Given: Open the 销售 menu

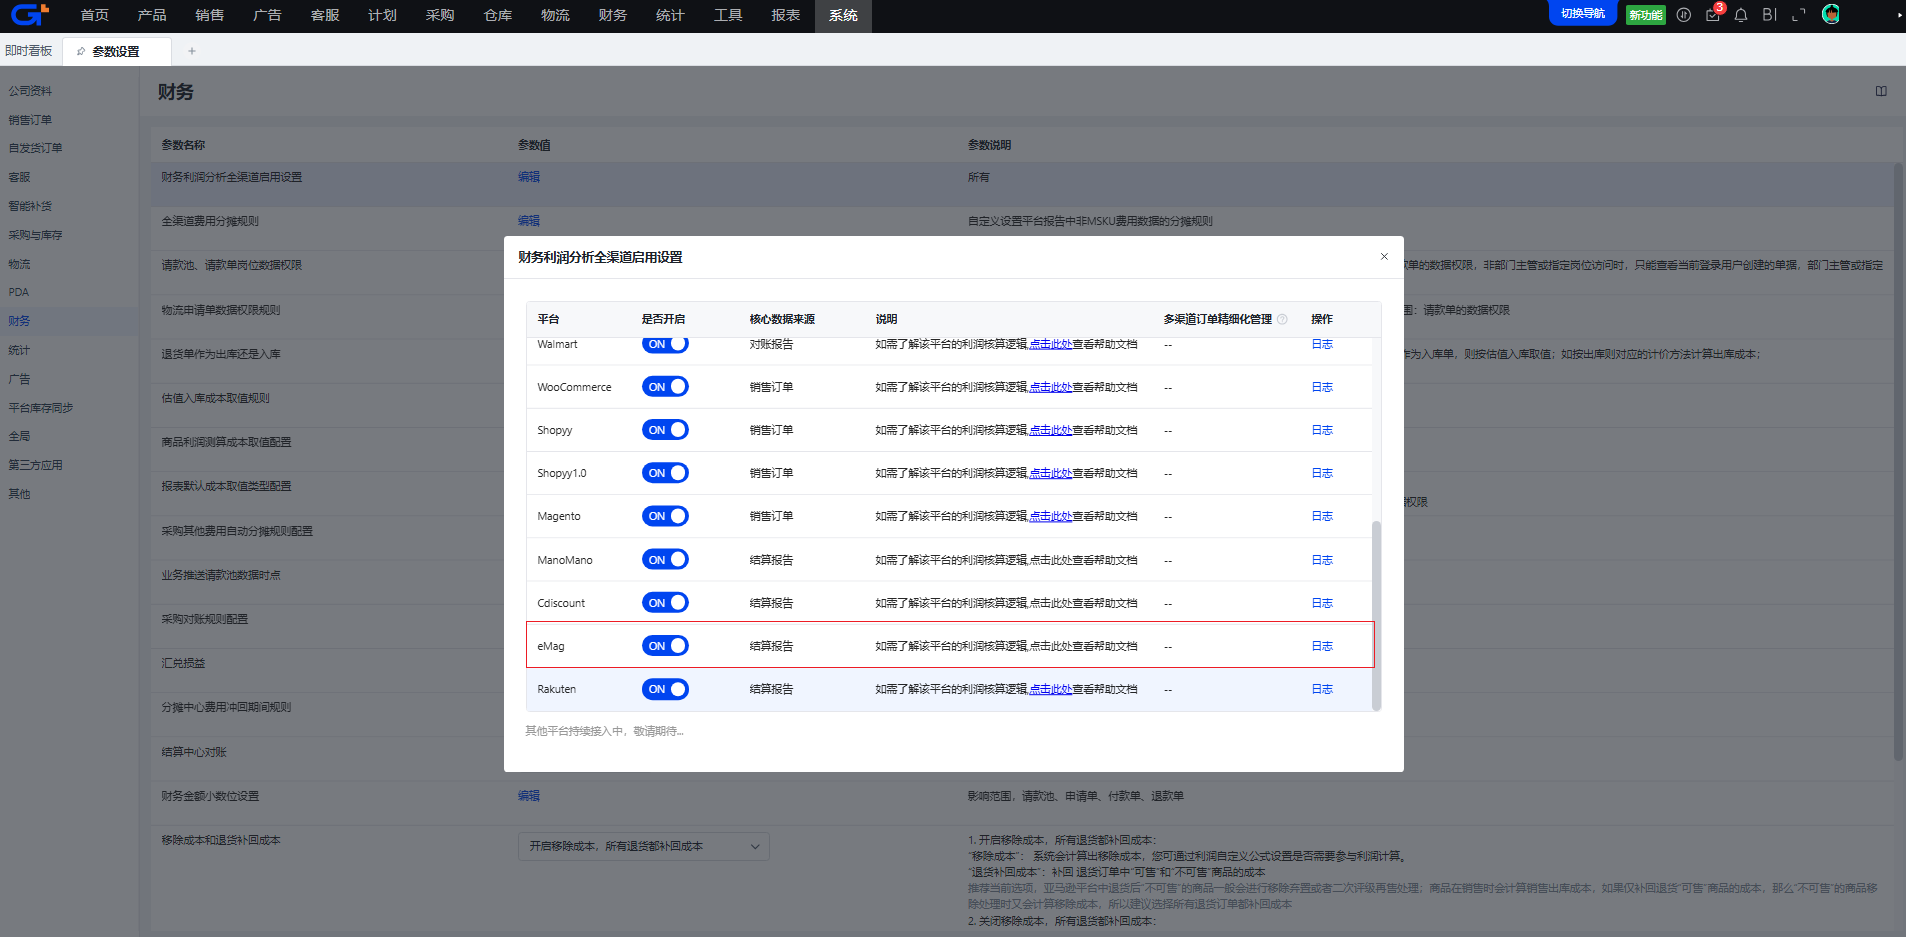Looking at the screenshot, I should (x=210, y=15).
